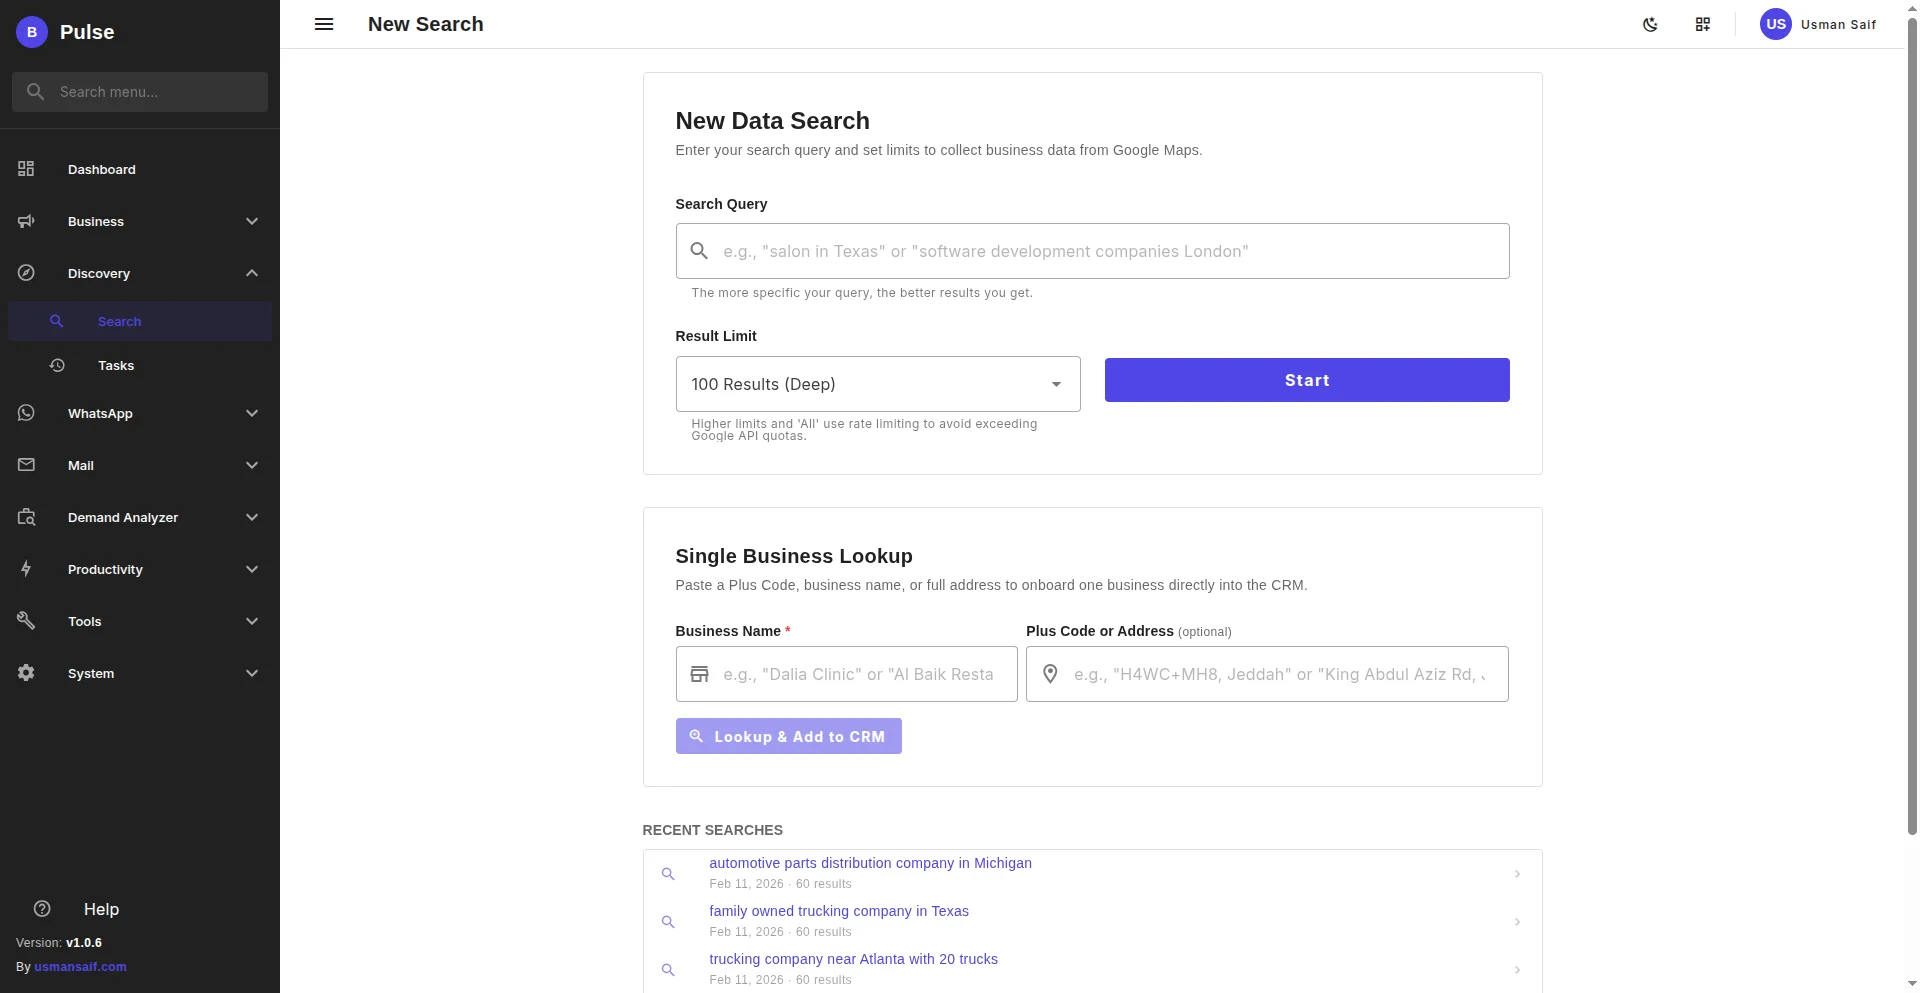Open the WhatsApp menu item
1920x993 pixels.
coord(140,413)
